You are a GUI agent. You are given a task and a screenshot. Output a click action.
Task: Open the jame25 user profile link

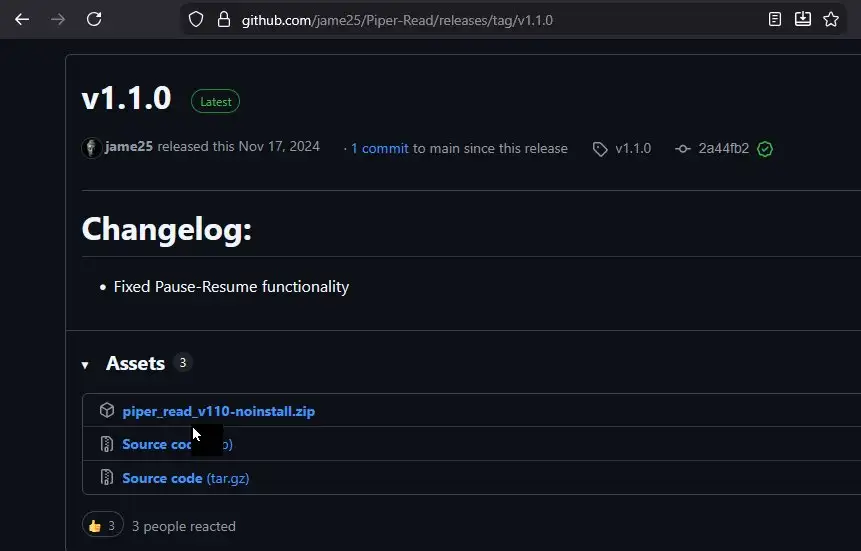tap(129, 146)
